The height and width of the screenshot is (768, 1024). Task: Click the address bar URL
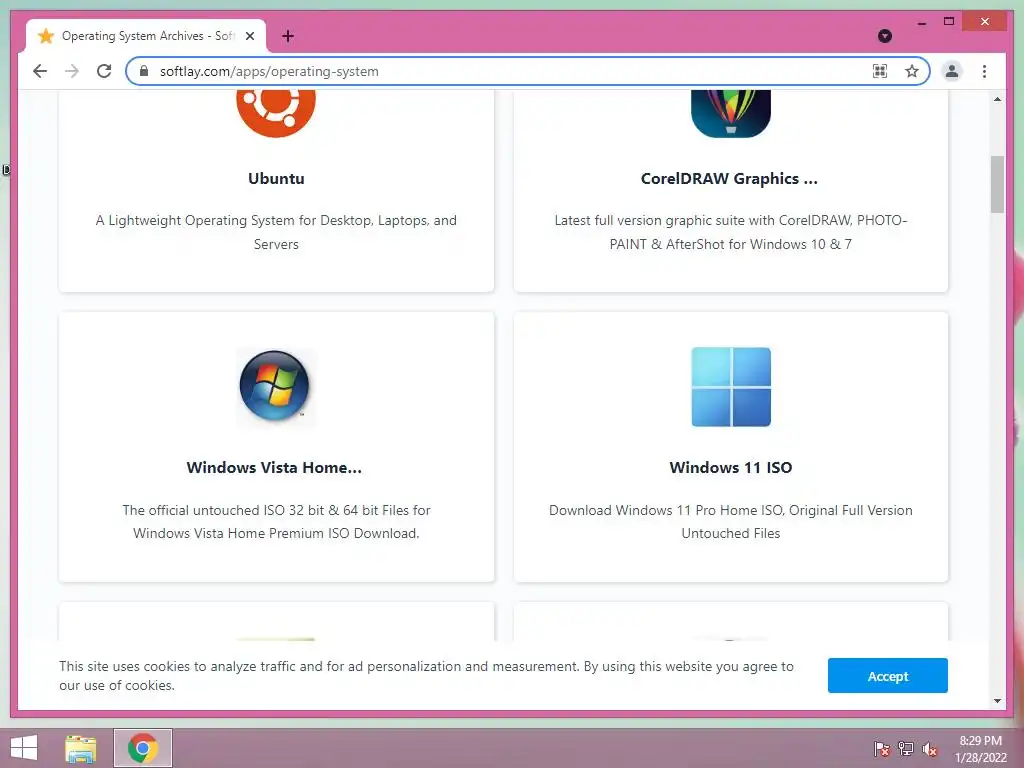269,71
